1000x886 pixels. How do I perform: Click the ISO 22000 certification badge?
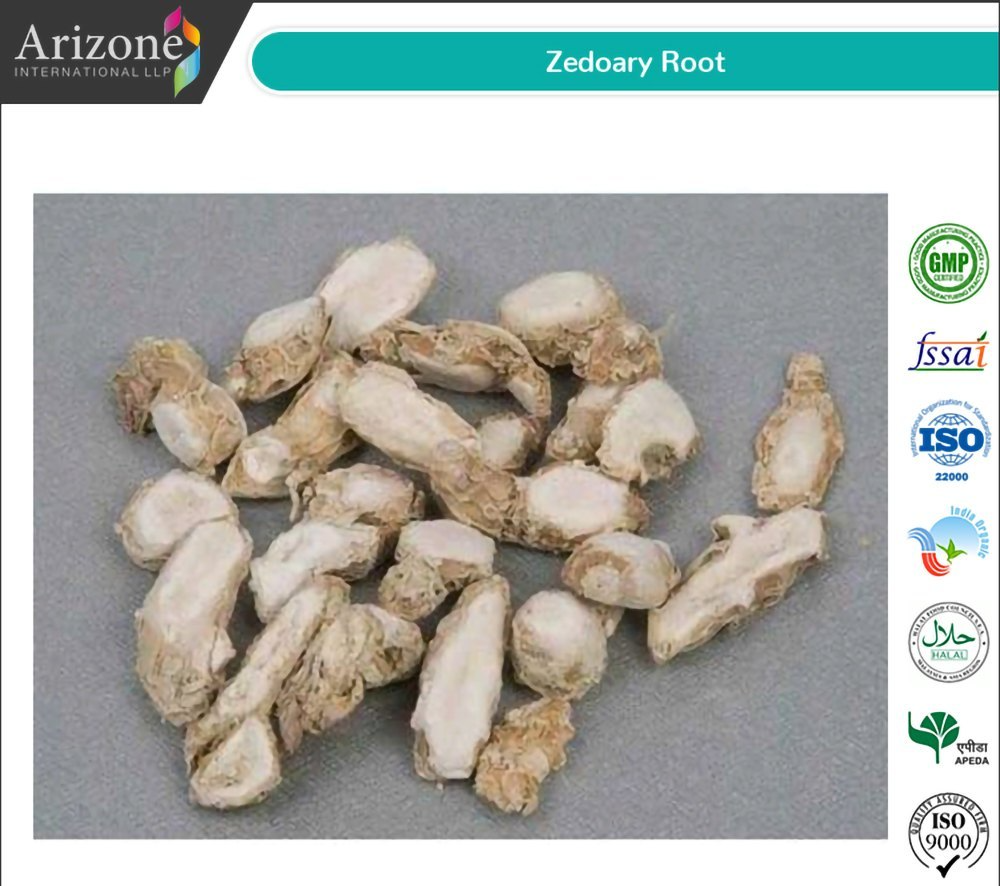[950, 440]
